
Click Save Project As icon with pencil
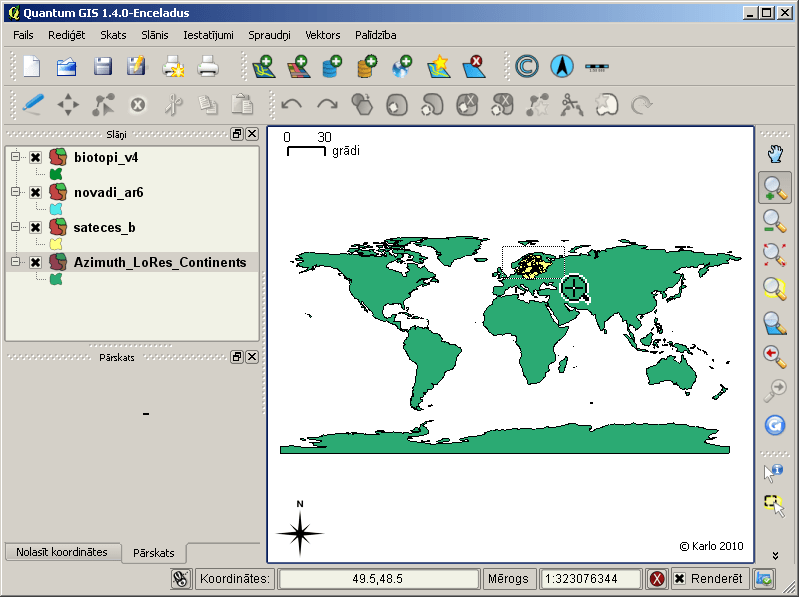pyautogui.click(x=136, y=67)
